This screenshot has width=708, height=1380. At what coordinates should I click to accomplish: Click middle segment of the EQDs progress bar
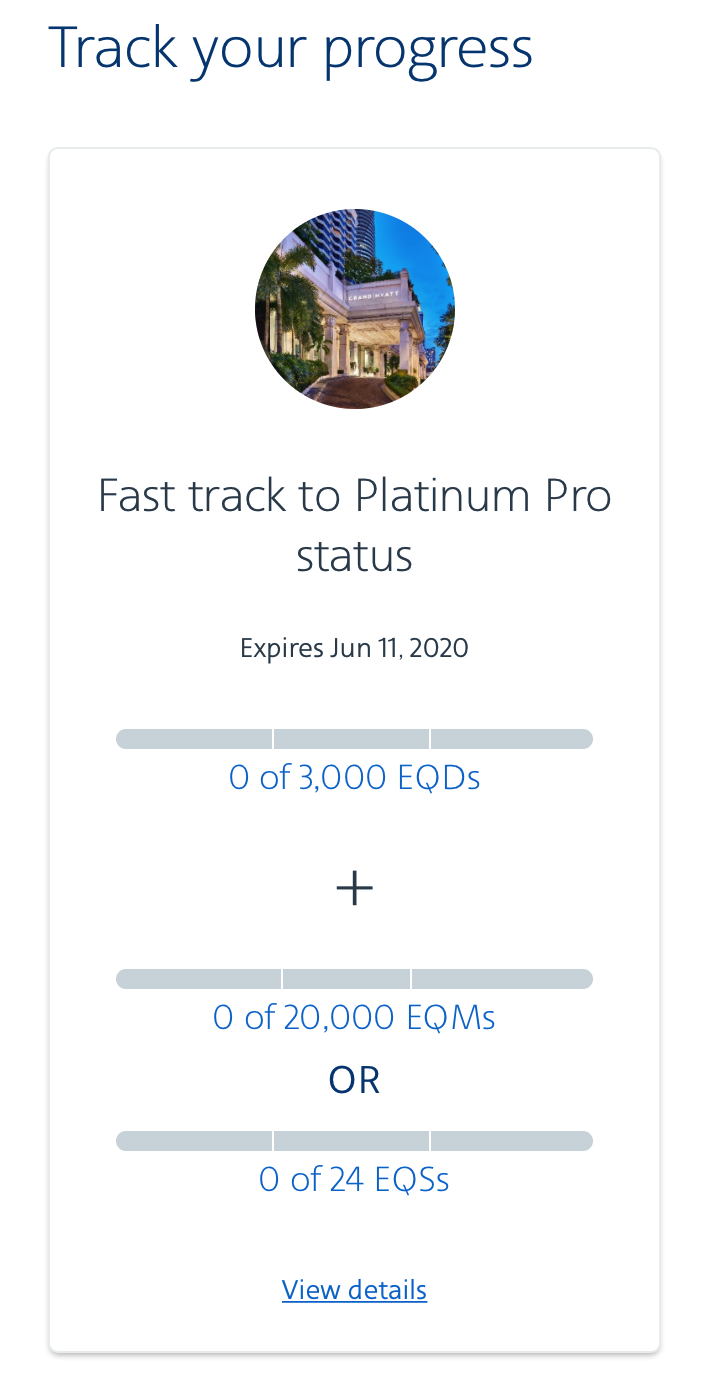coord(352,739)
